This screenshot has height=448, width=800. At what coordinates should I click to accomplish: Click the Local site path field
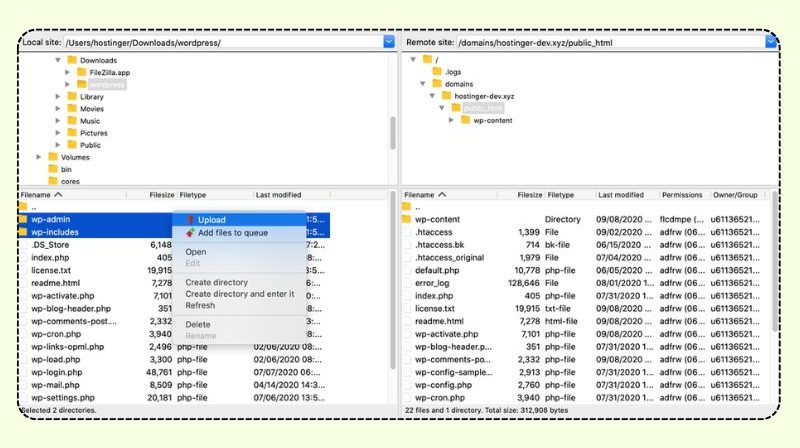tap(223, 42)
